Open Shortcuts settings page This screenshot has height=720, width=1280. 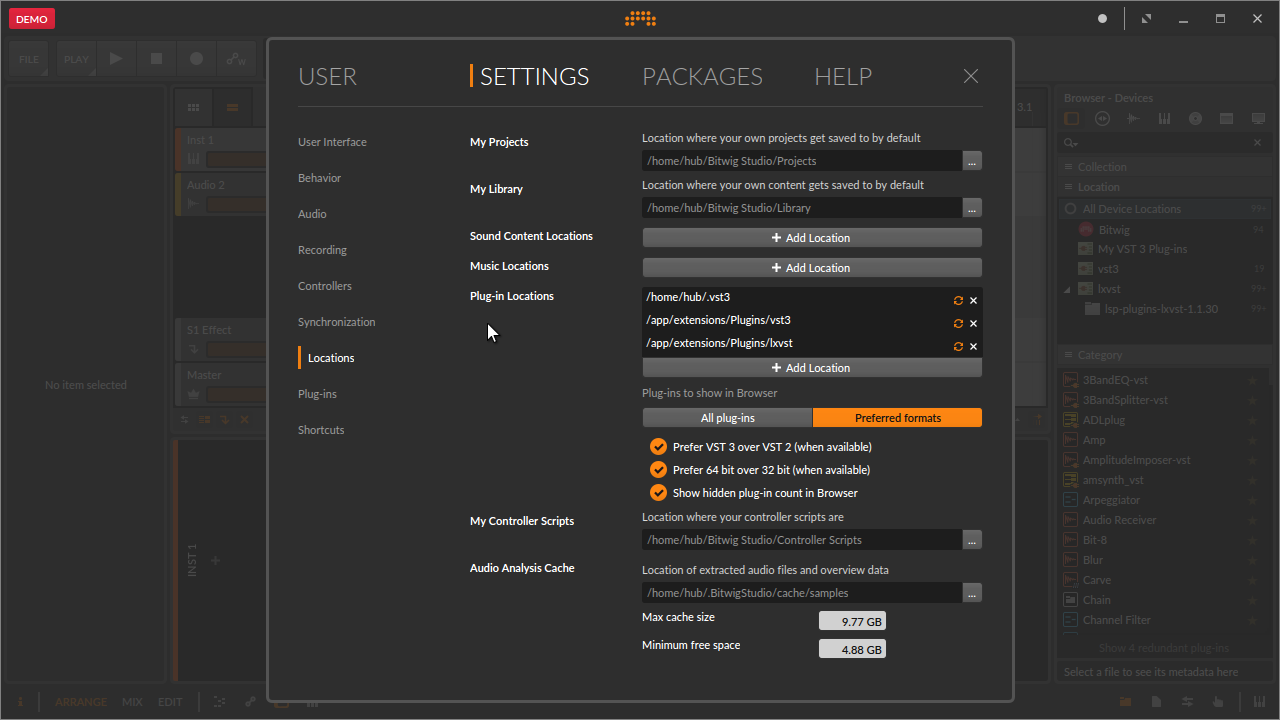[x=321, y=430]
